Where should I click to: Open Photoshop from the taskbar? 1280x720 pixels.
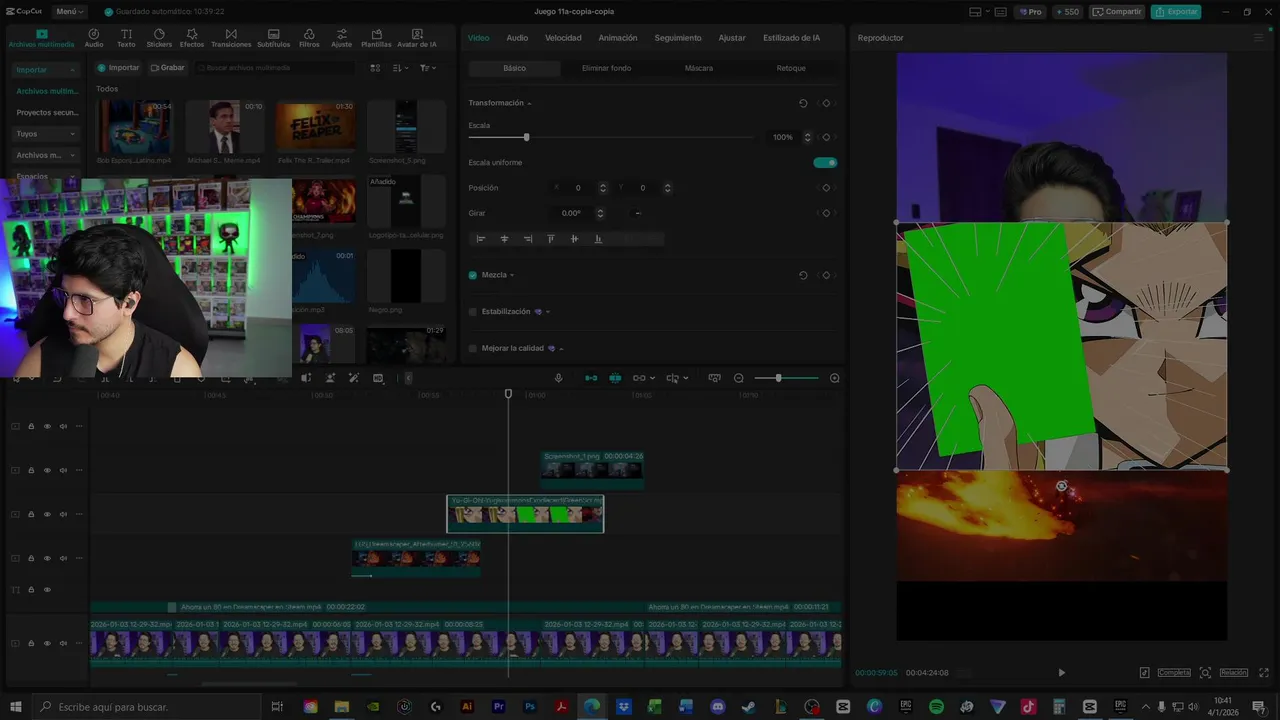(x=530, y=707)
